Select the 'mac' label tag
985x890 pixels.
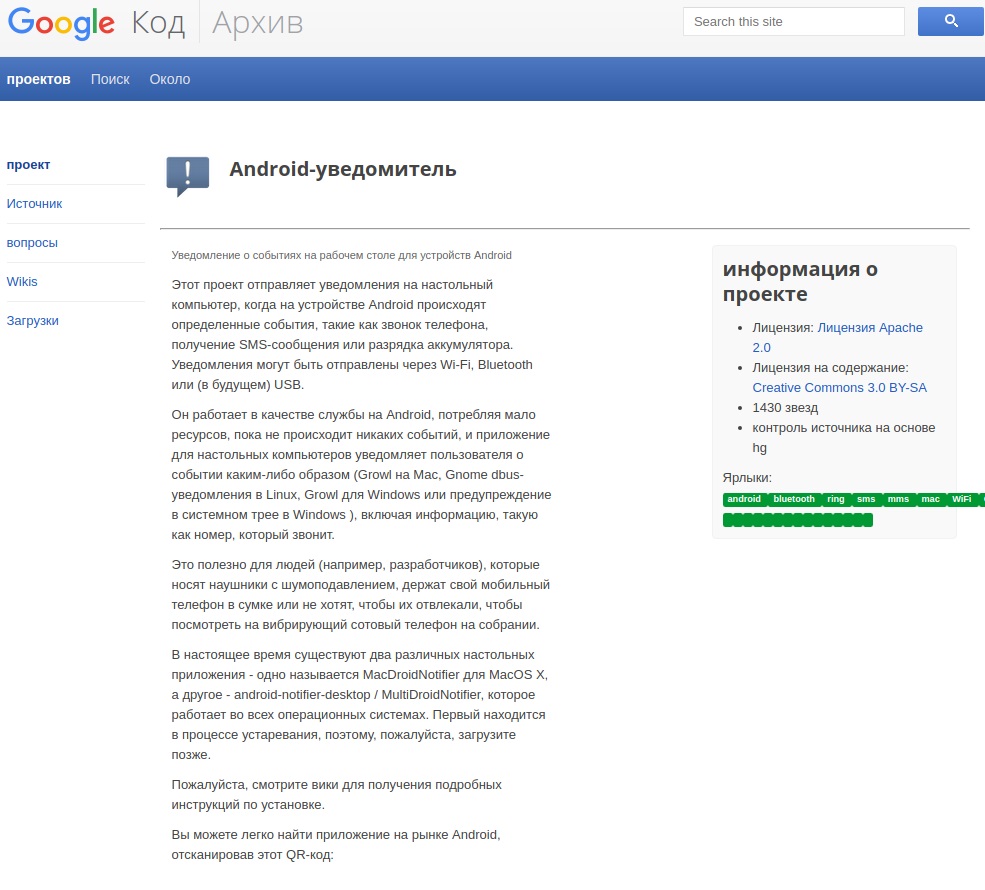click(x=930, y=499)
